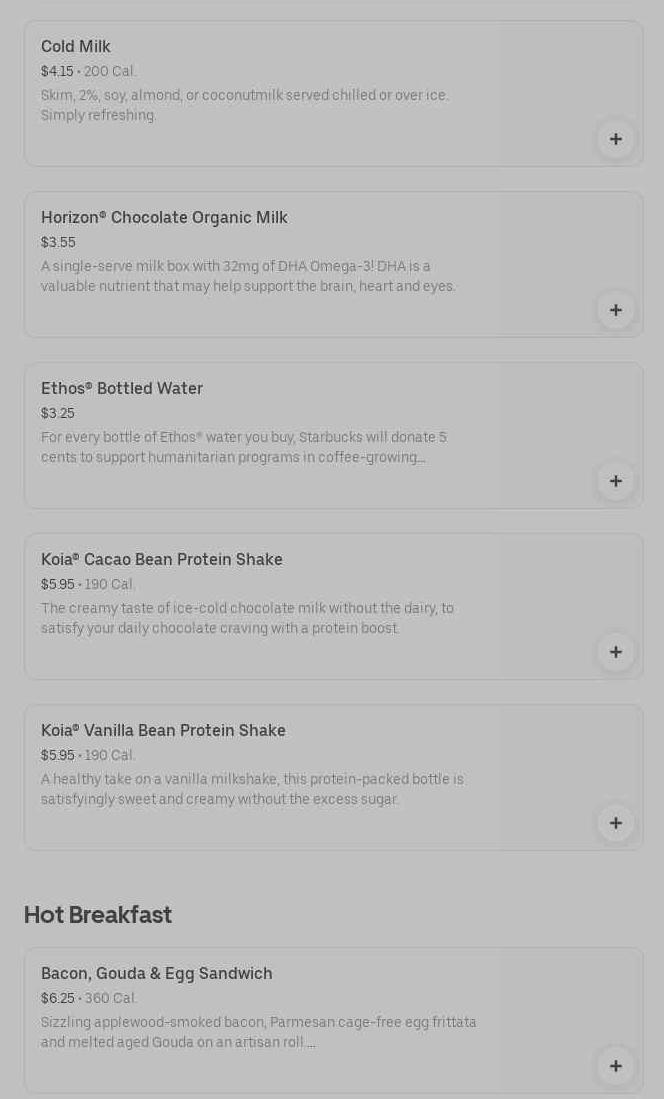Click the Hot Breakfast section heading
Screen dimensions: 664x1099
(x=98, y=915)
